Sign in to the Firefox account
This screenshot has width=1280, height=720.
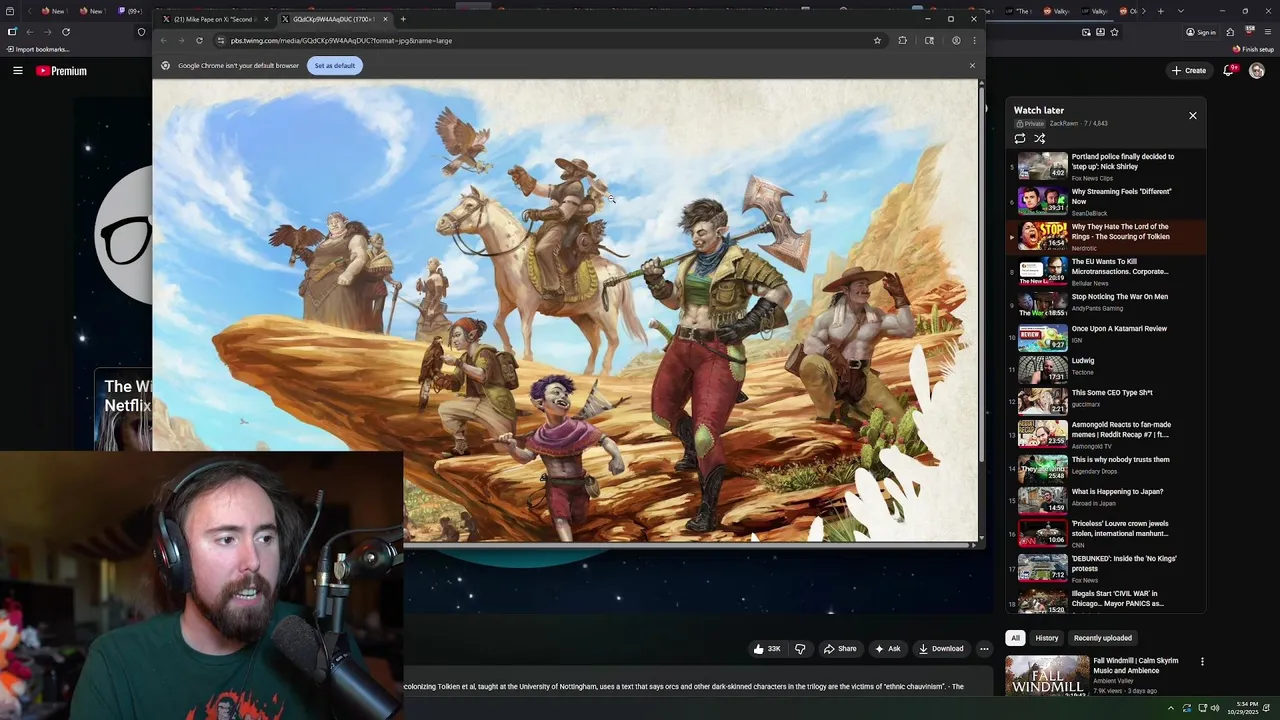[x=1201, y=32]
